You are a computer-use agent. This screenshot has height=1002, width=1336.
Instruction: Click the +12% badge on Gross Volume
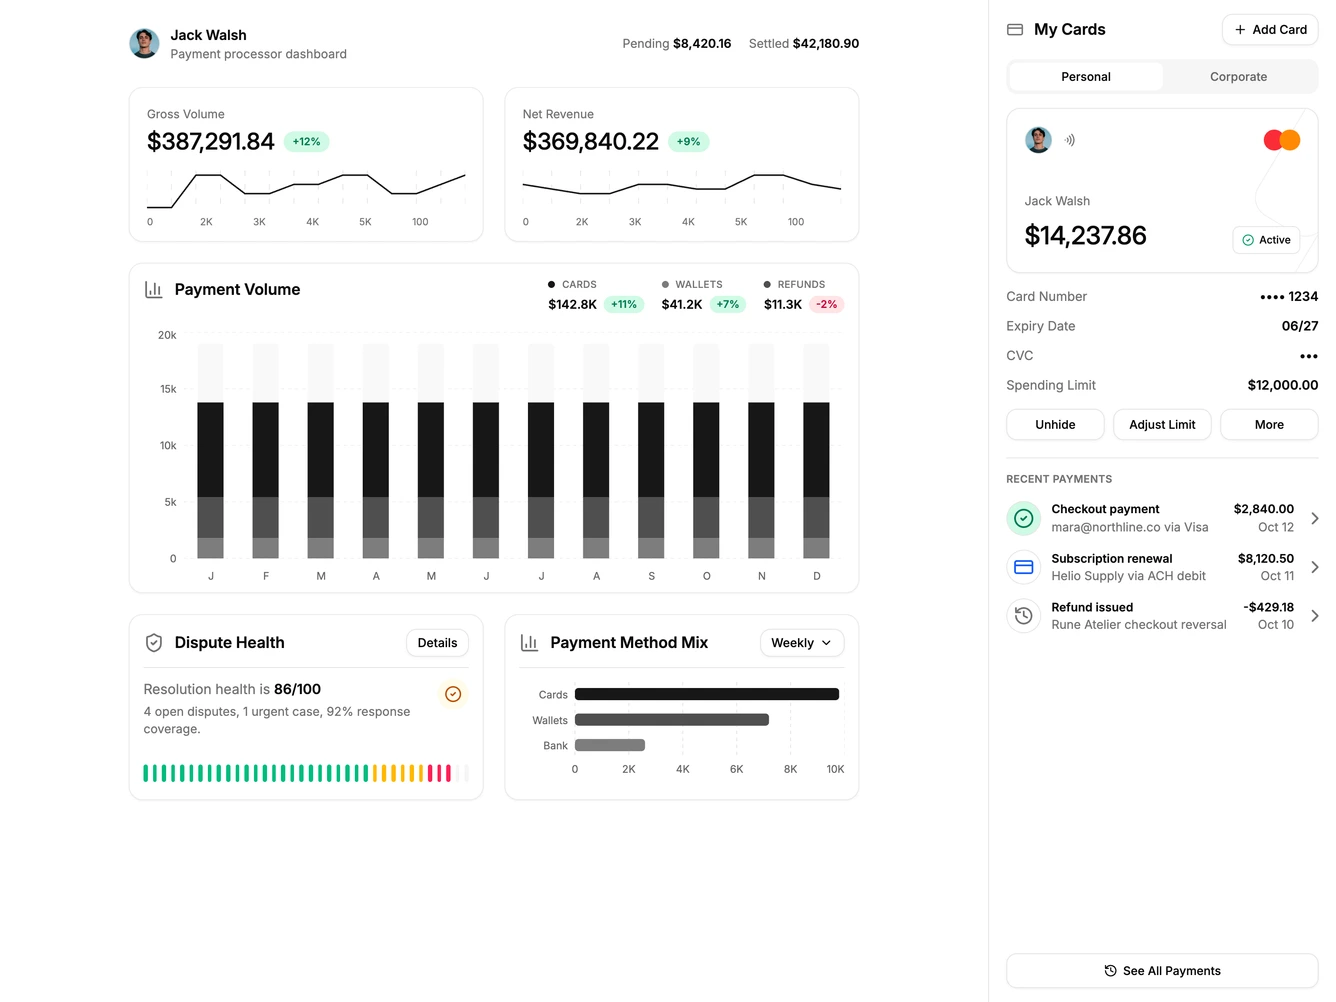(307, 142)
